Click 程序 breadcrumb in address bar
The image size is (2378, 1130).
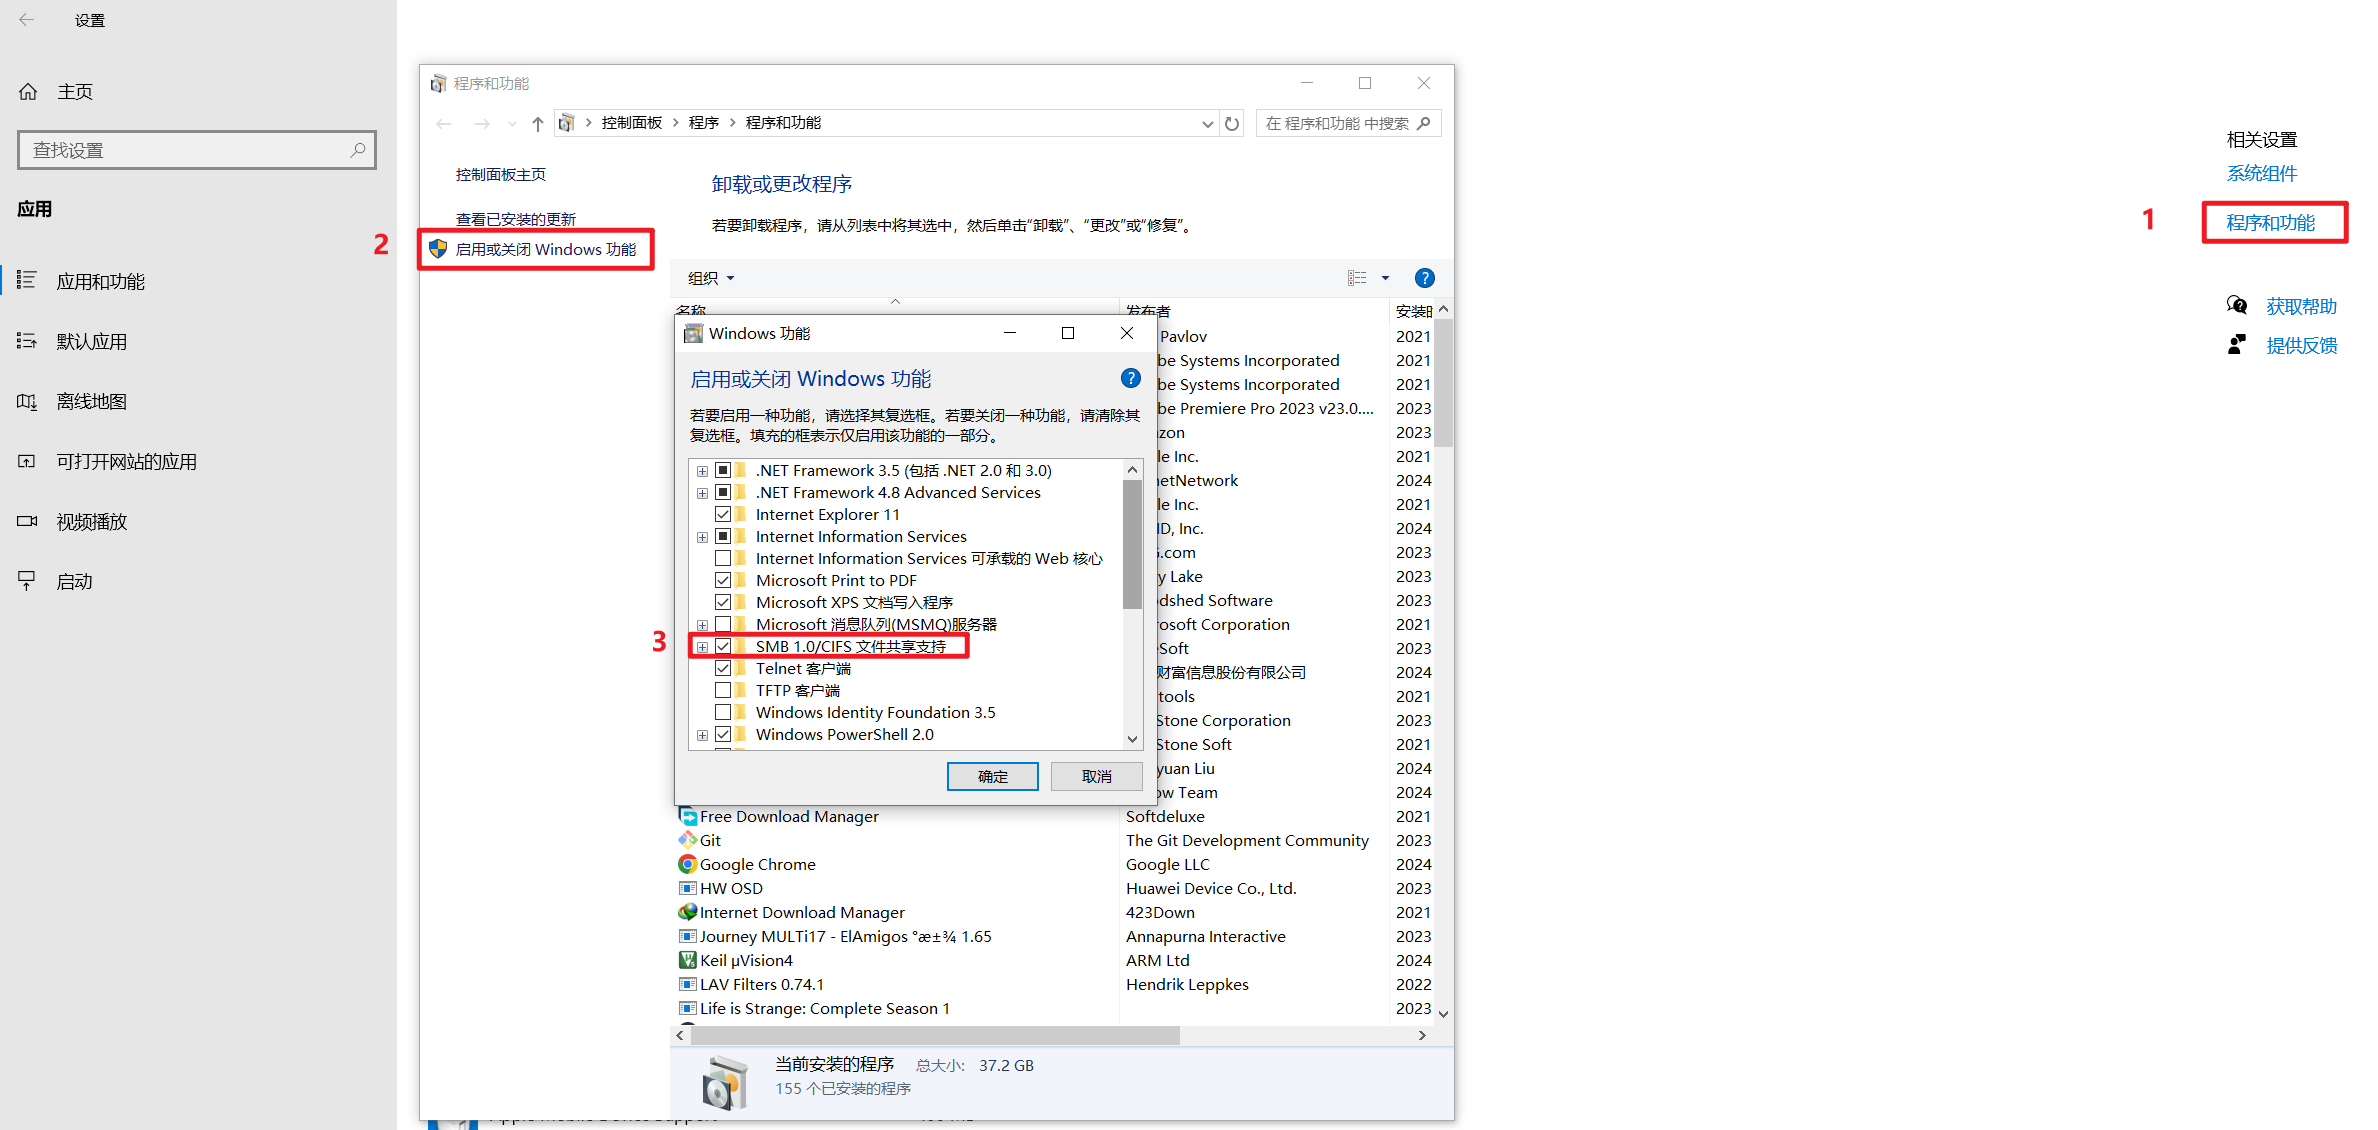pyautogui.click(x=704, y=123)
